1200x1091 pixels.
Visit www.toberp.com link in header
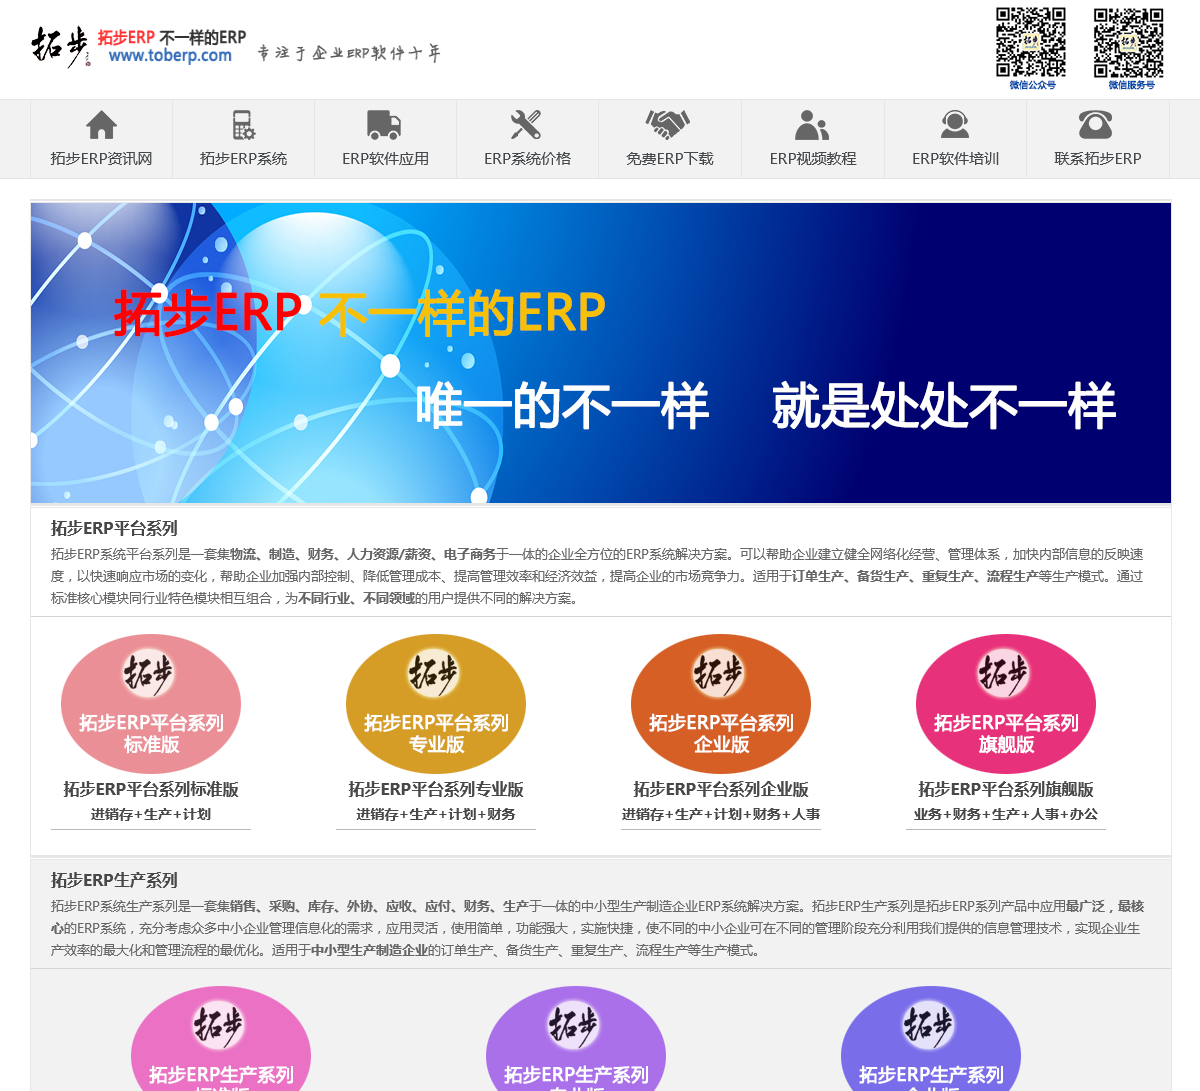[x=170, y=56]
